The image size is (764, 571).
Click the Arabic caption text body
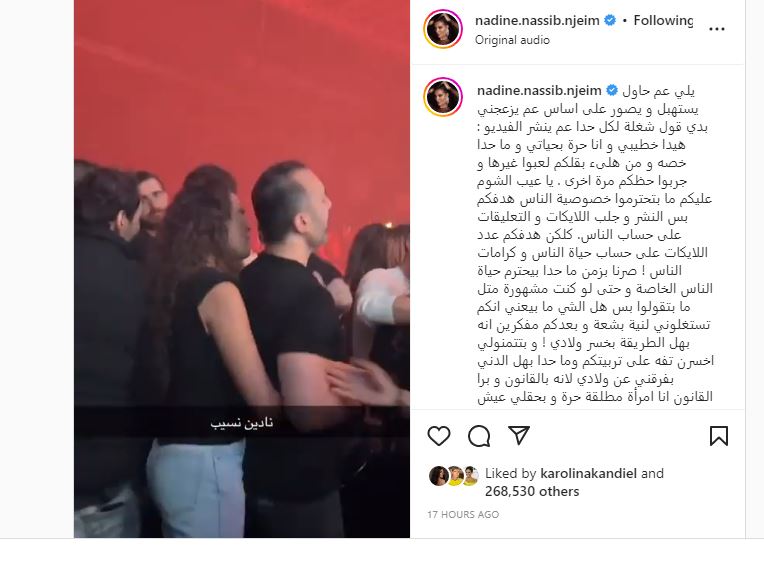pyautogui.click(x=595, y=244)
